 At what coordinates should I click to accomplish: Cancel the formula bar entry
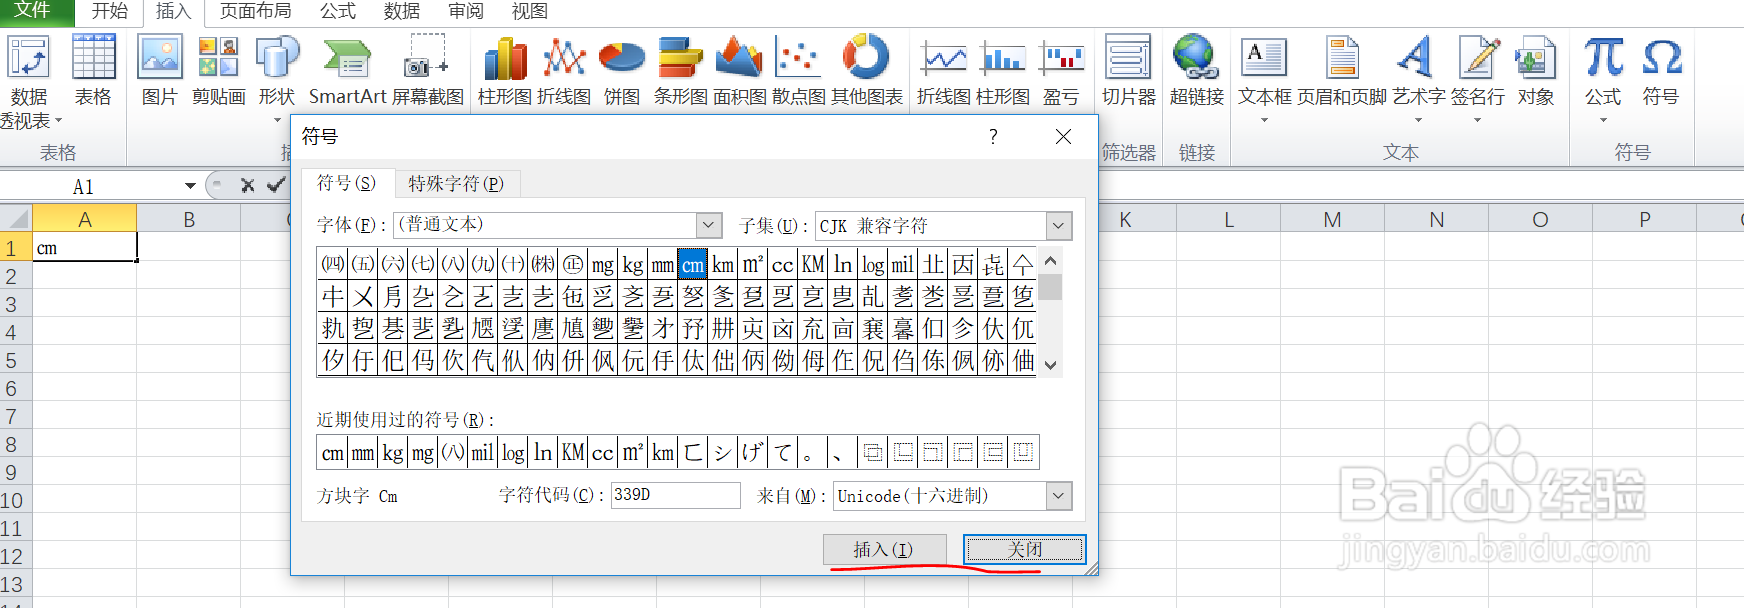click(x=247, y=185)
